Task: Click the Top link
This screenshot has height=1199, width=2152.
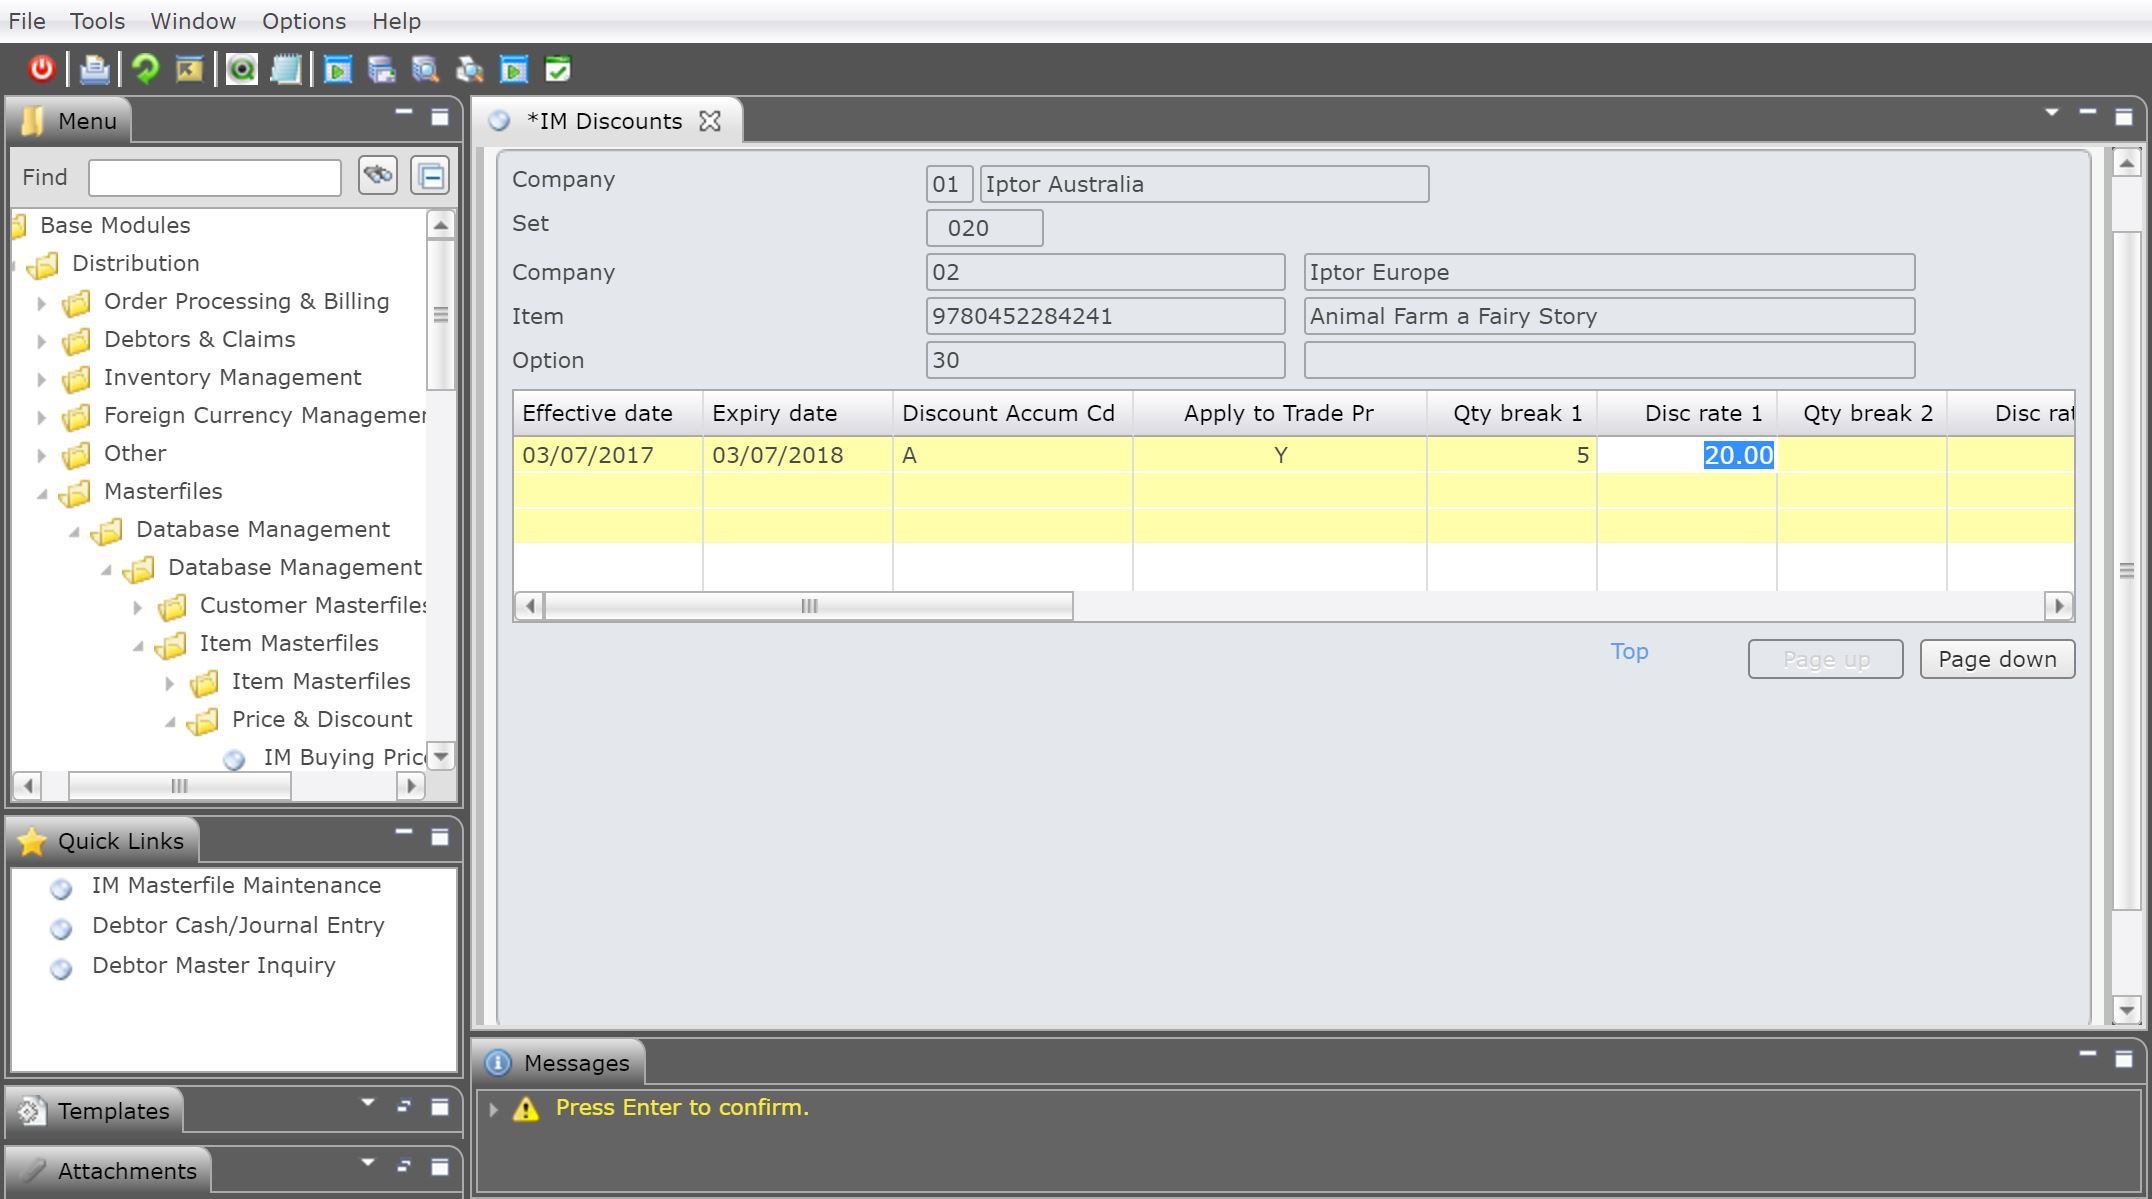Action: tap(1628, 651)
